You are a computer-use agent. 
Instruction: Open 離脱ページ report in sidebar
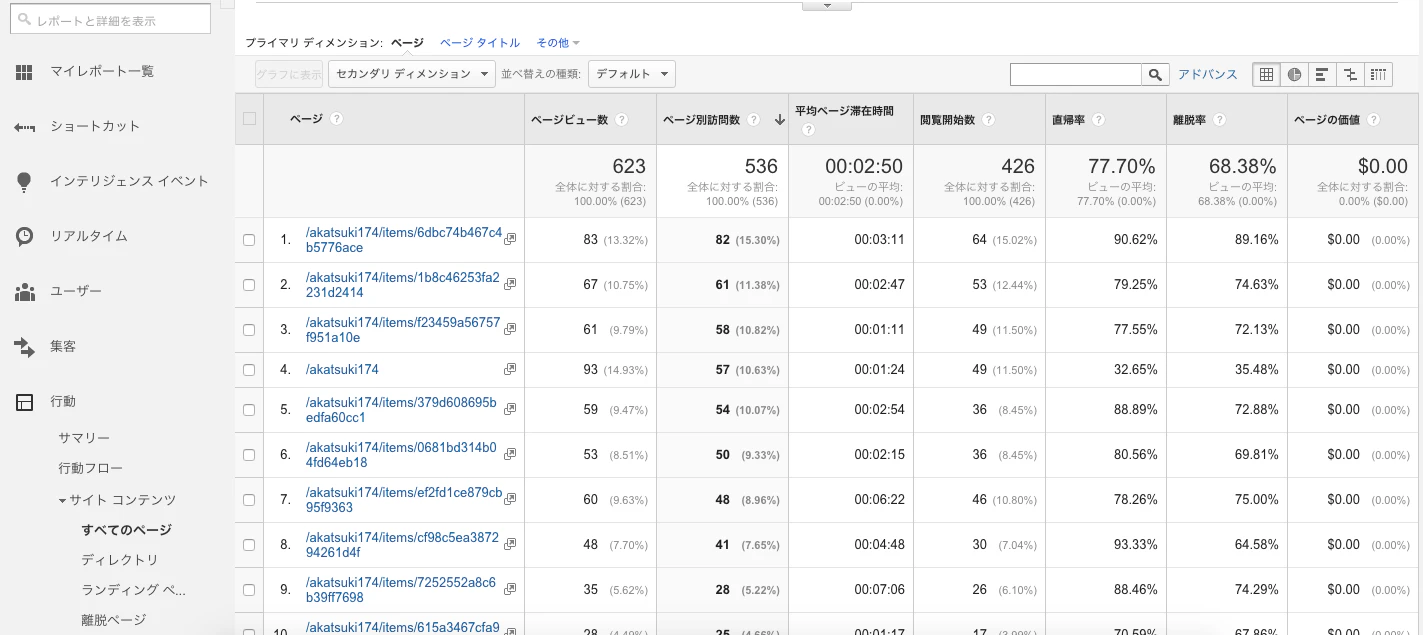[x=114, y=620]
